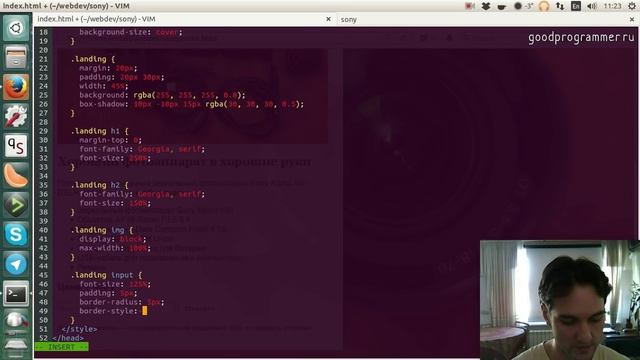Click the '.landing h1 {' selector
This screenshot has width=640, height=360.
[100, 131]
